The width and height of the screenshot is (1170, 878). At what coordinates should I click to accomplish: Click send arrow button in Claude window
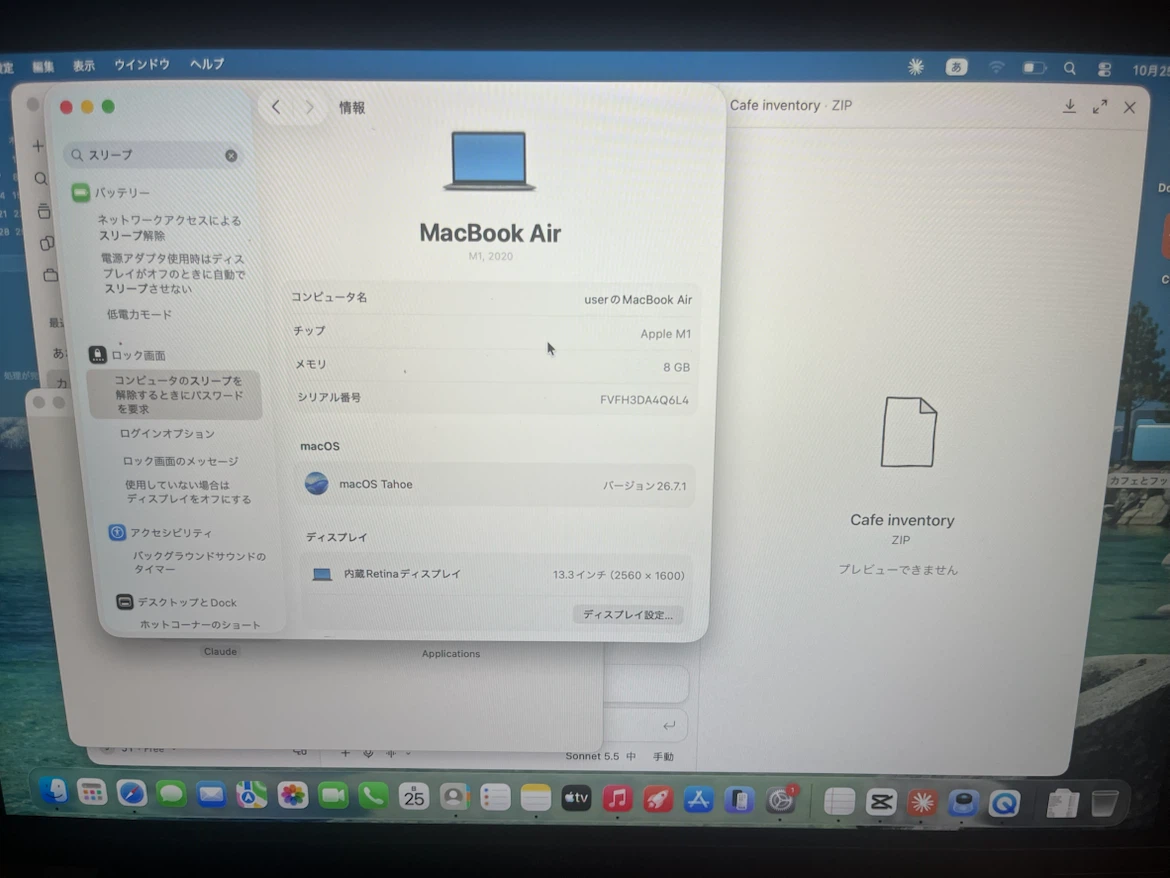point(669,725)
